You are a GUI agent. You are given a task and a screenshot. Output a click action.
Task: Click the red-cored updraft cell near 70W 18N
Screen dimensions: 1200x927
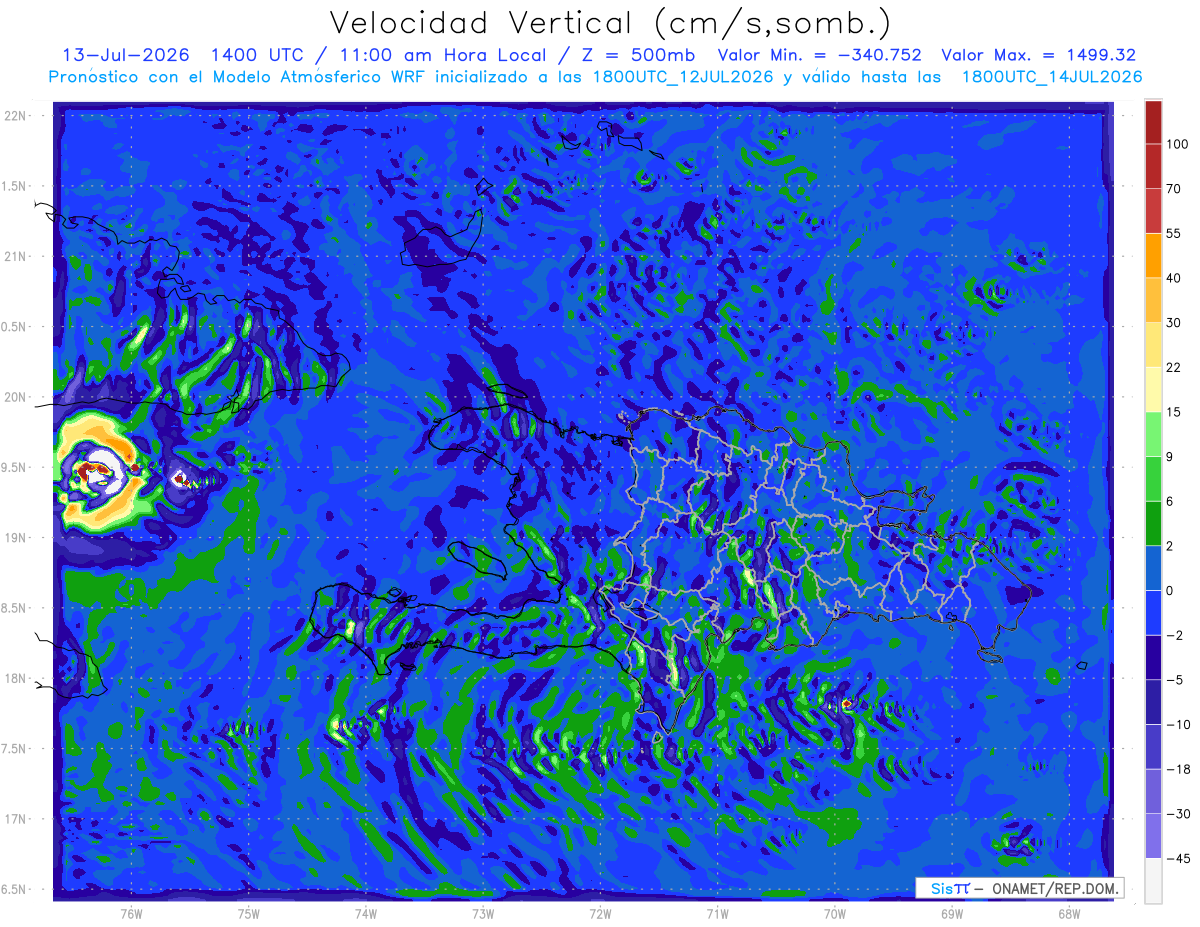tap(846, 704)
